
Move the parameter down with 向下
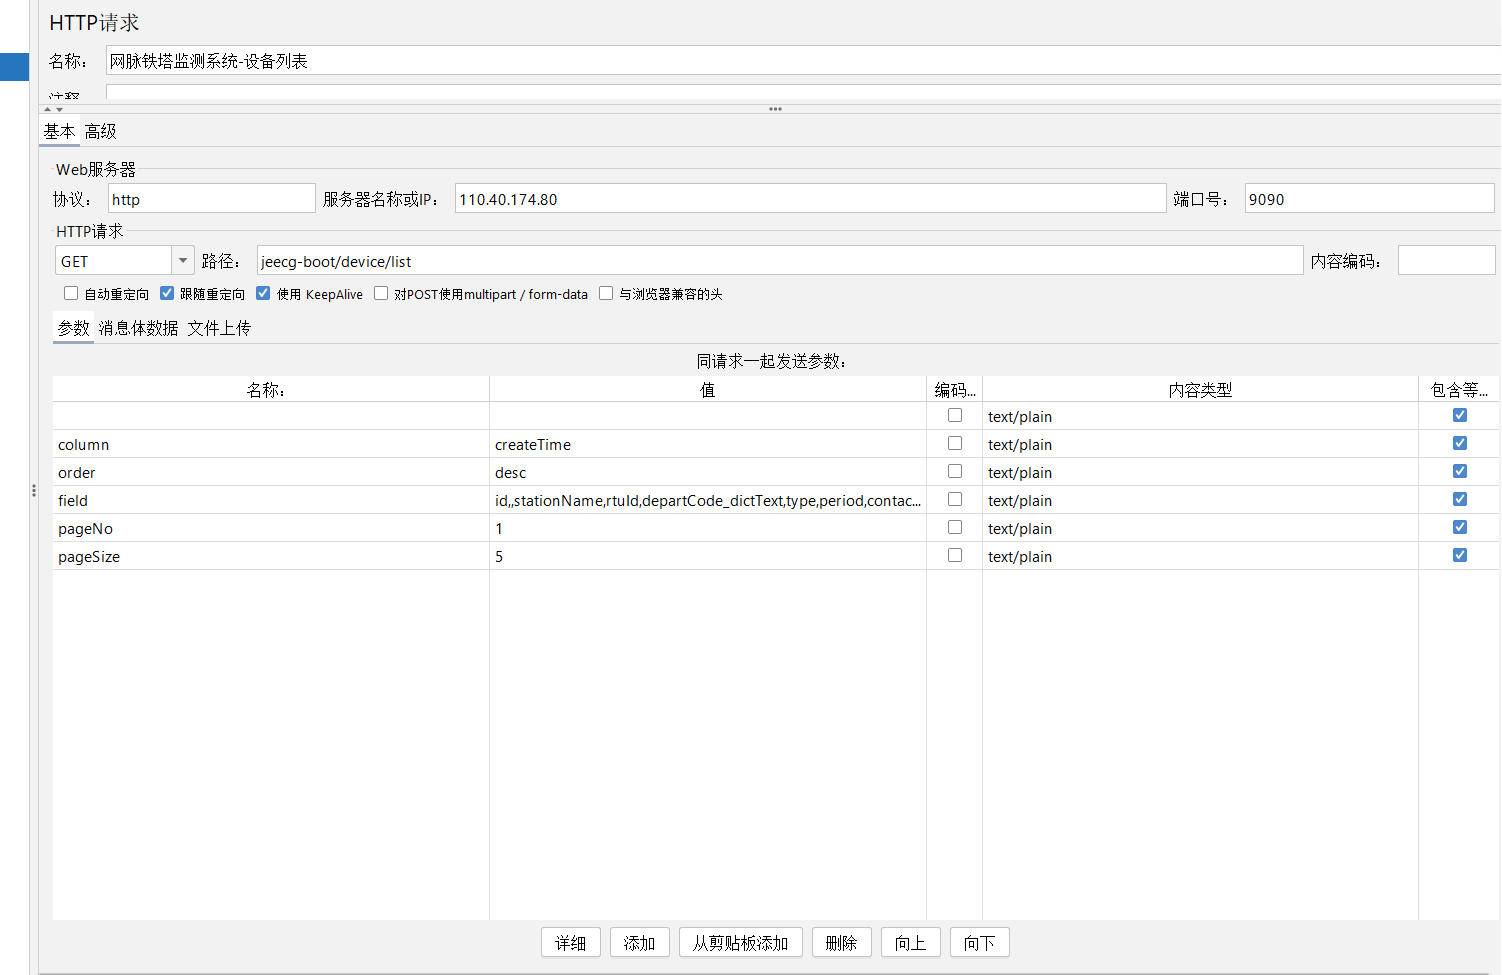tap(980, 943)
